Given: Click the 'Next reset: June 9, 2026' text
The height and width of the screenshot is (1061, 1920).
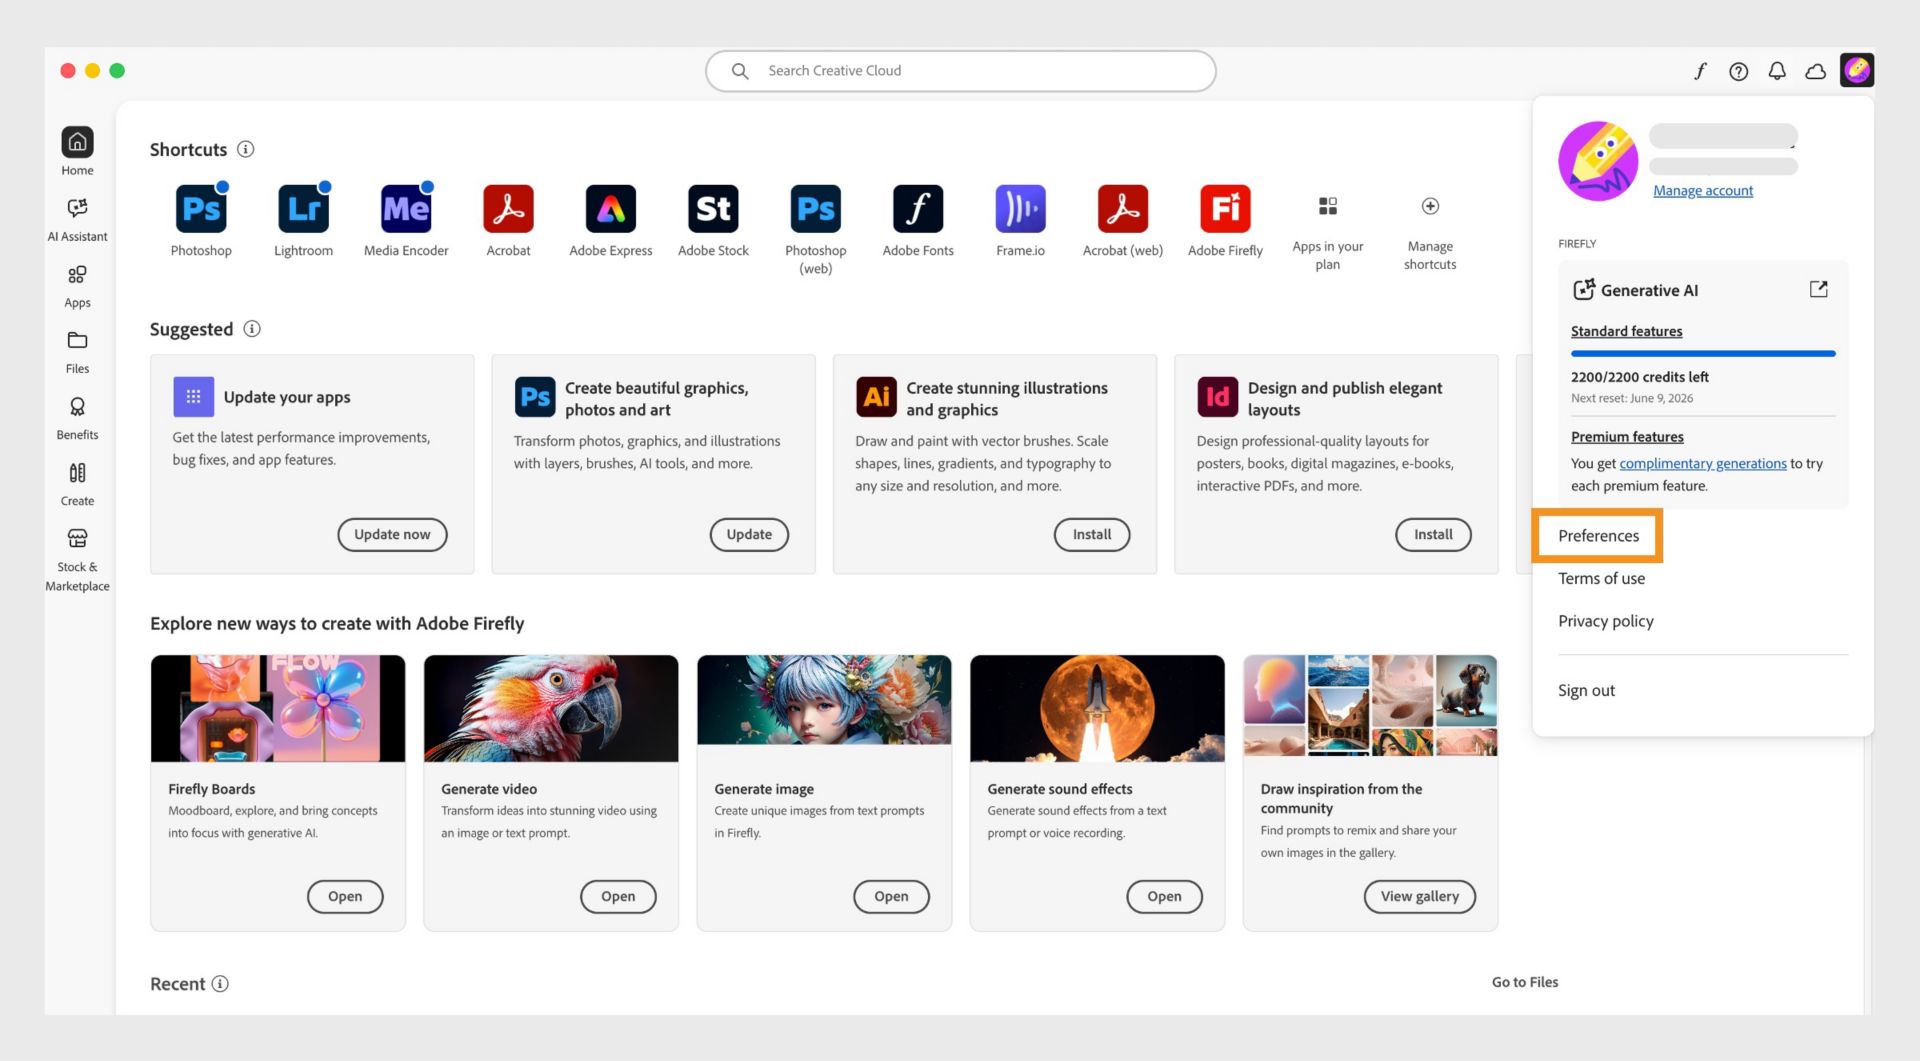Looking at the screenshot, I should pos(1631,398).
